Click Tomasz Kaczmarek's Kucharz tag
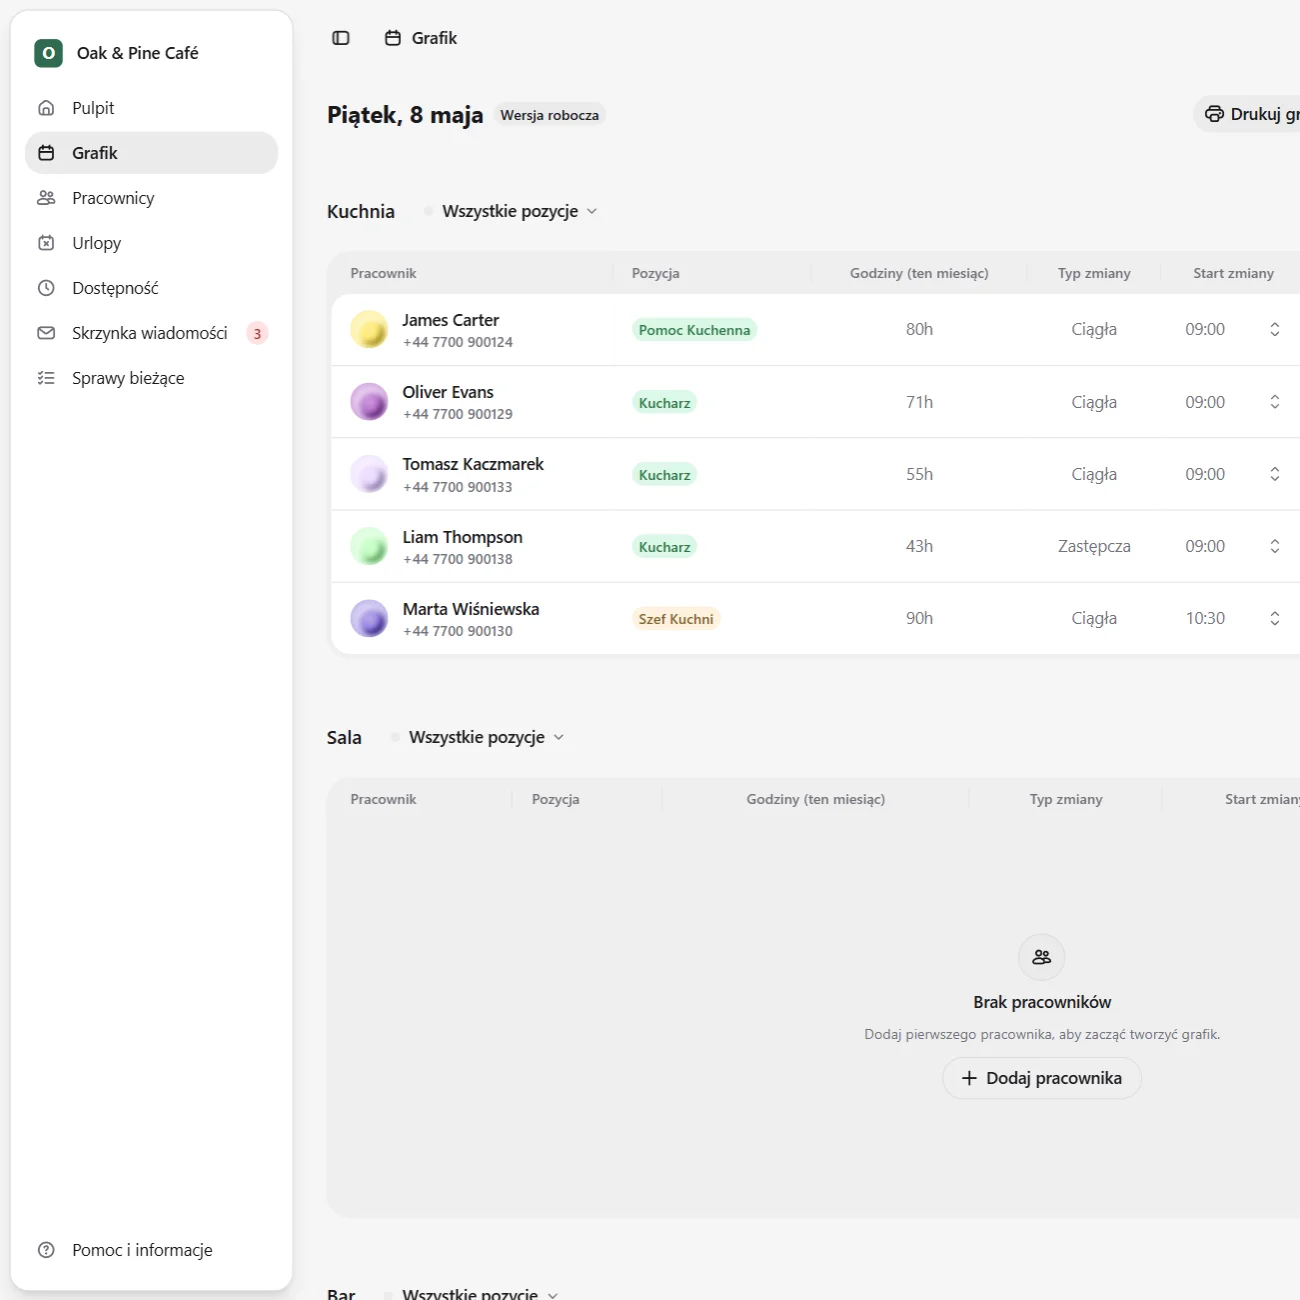This screenshot has width=1300, height=1300. point(665,475)
